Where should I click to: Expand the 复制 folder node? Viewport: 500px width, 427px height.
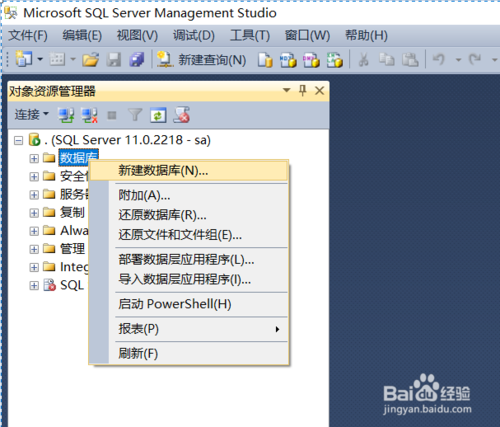click(x=34, y=213)
